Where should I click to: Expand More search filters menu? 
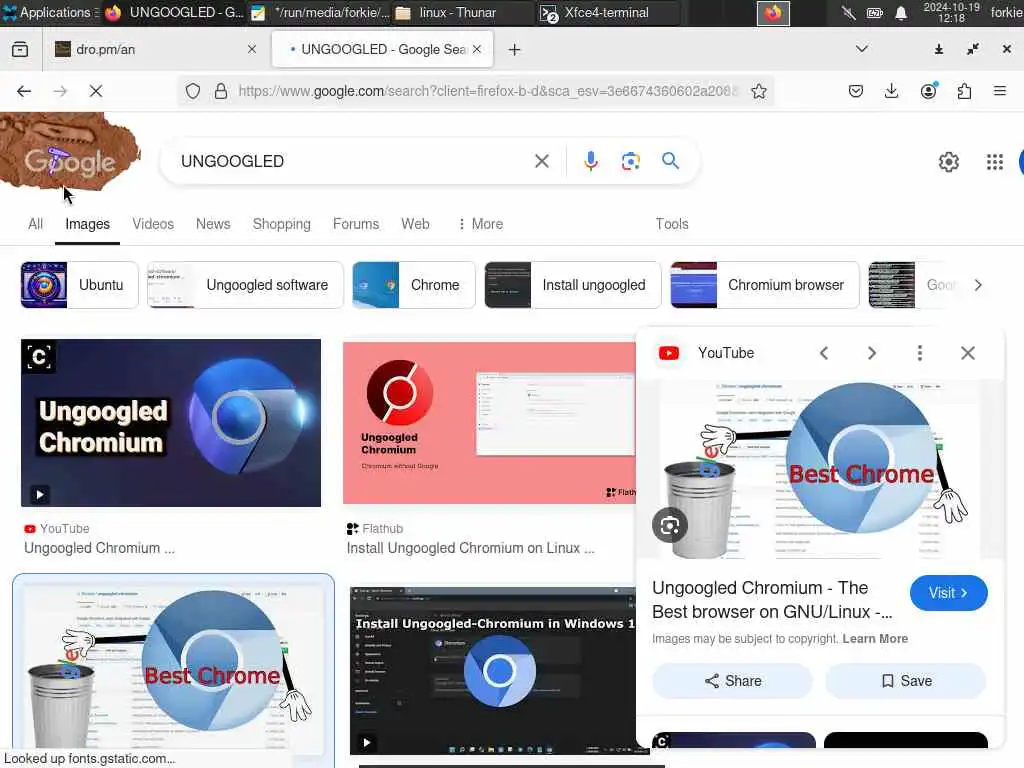480,224
